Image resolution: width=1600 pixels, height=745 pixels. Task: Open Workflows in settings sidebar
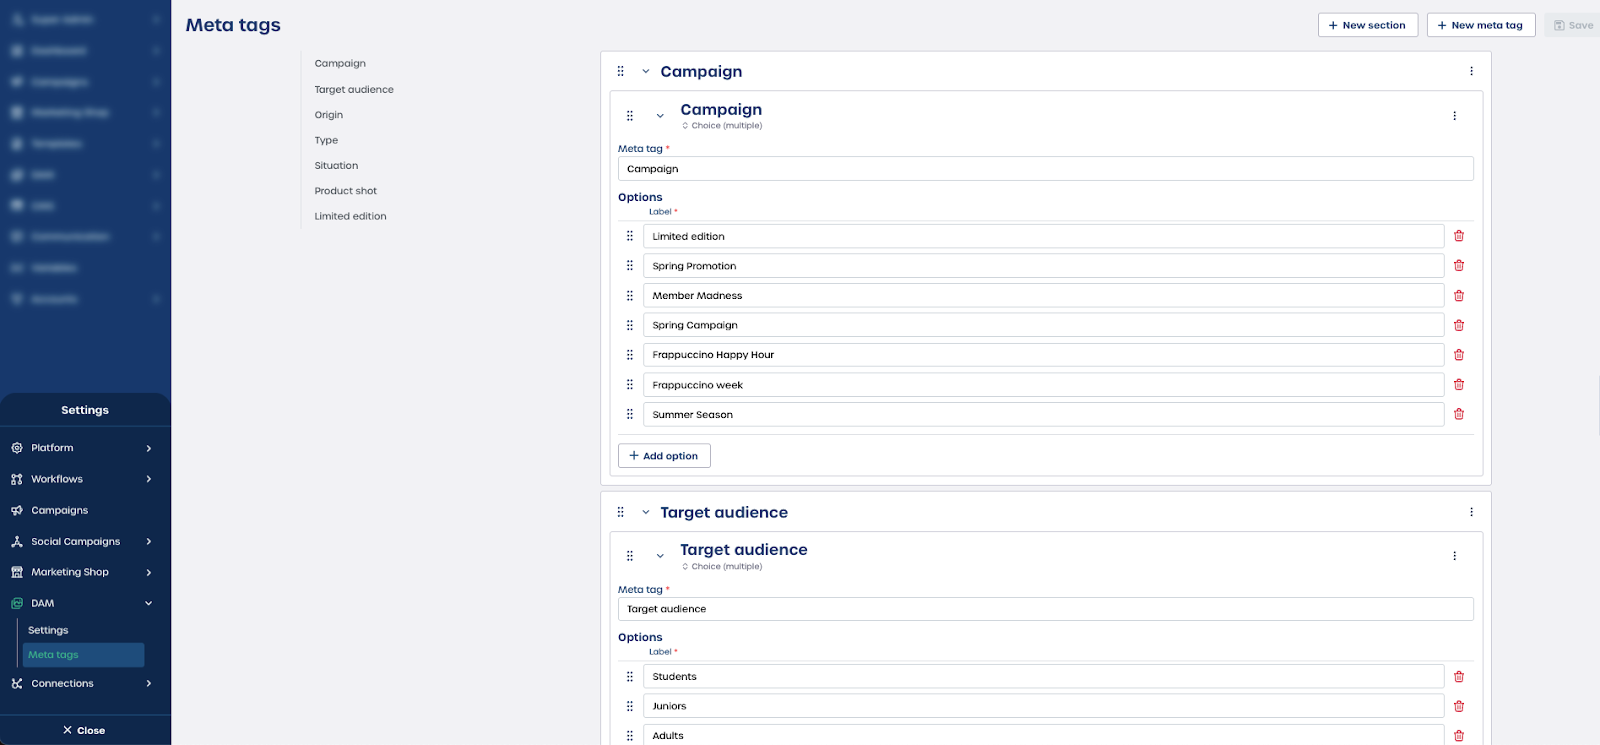coord(57,479)
